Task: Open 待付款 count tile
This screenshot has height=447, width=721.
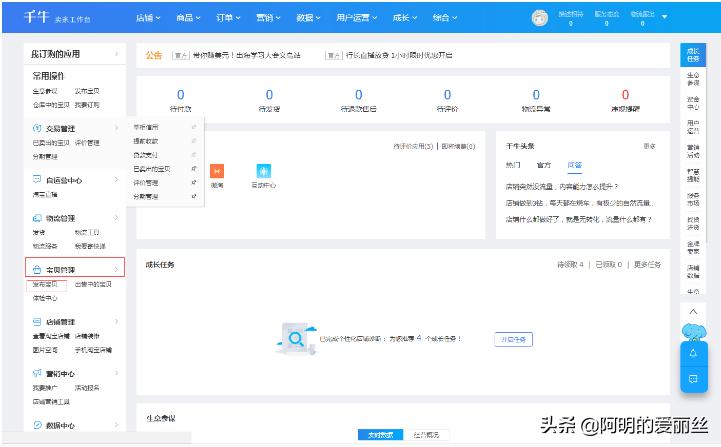Action: (x=180, y=100)
